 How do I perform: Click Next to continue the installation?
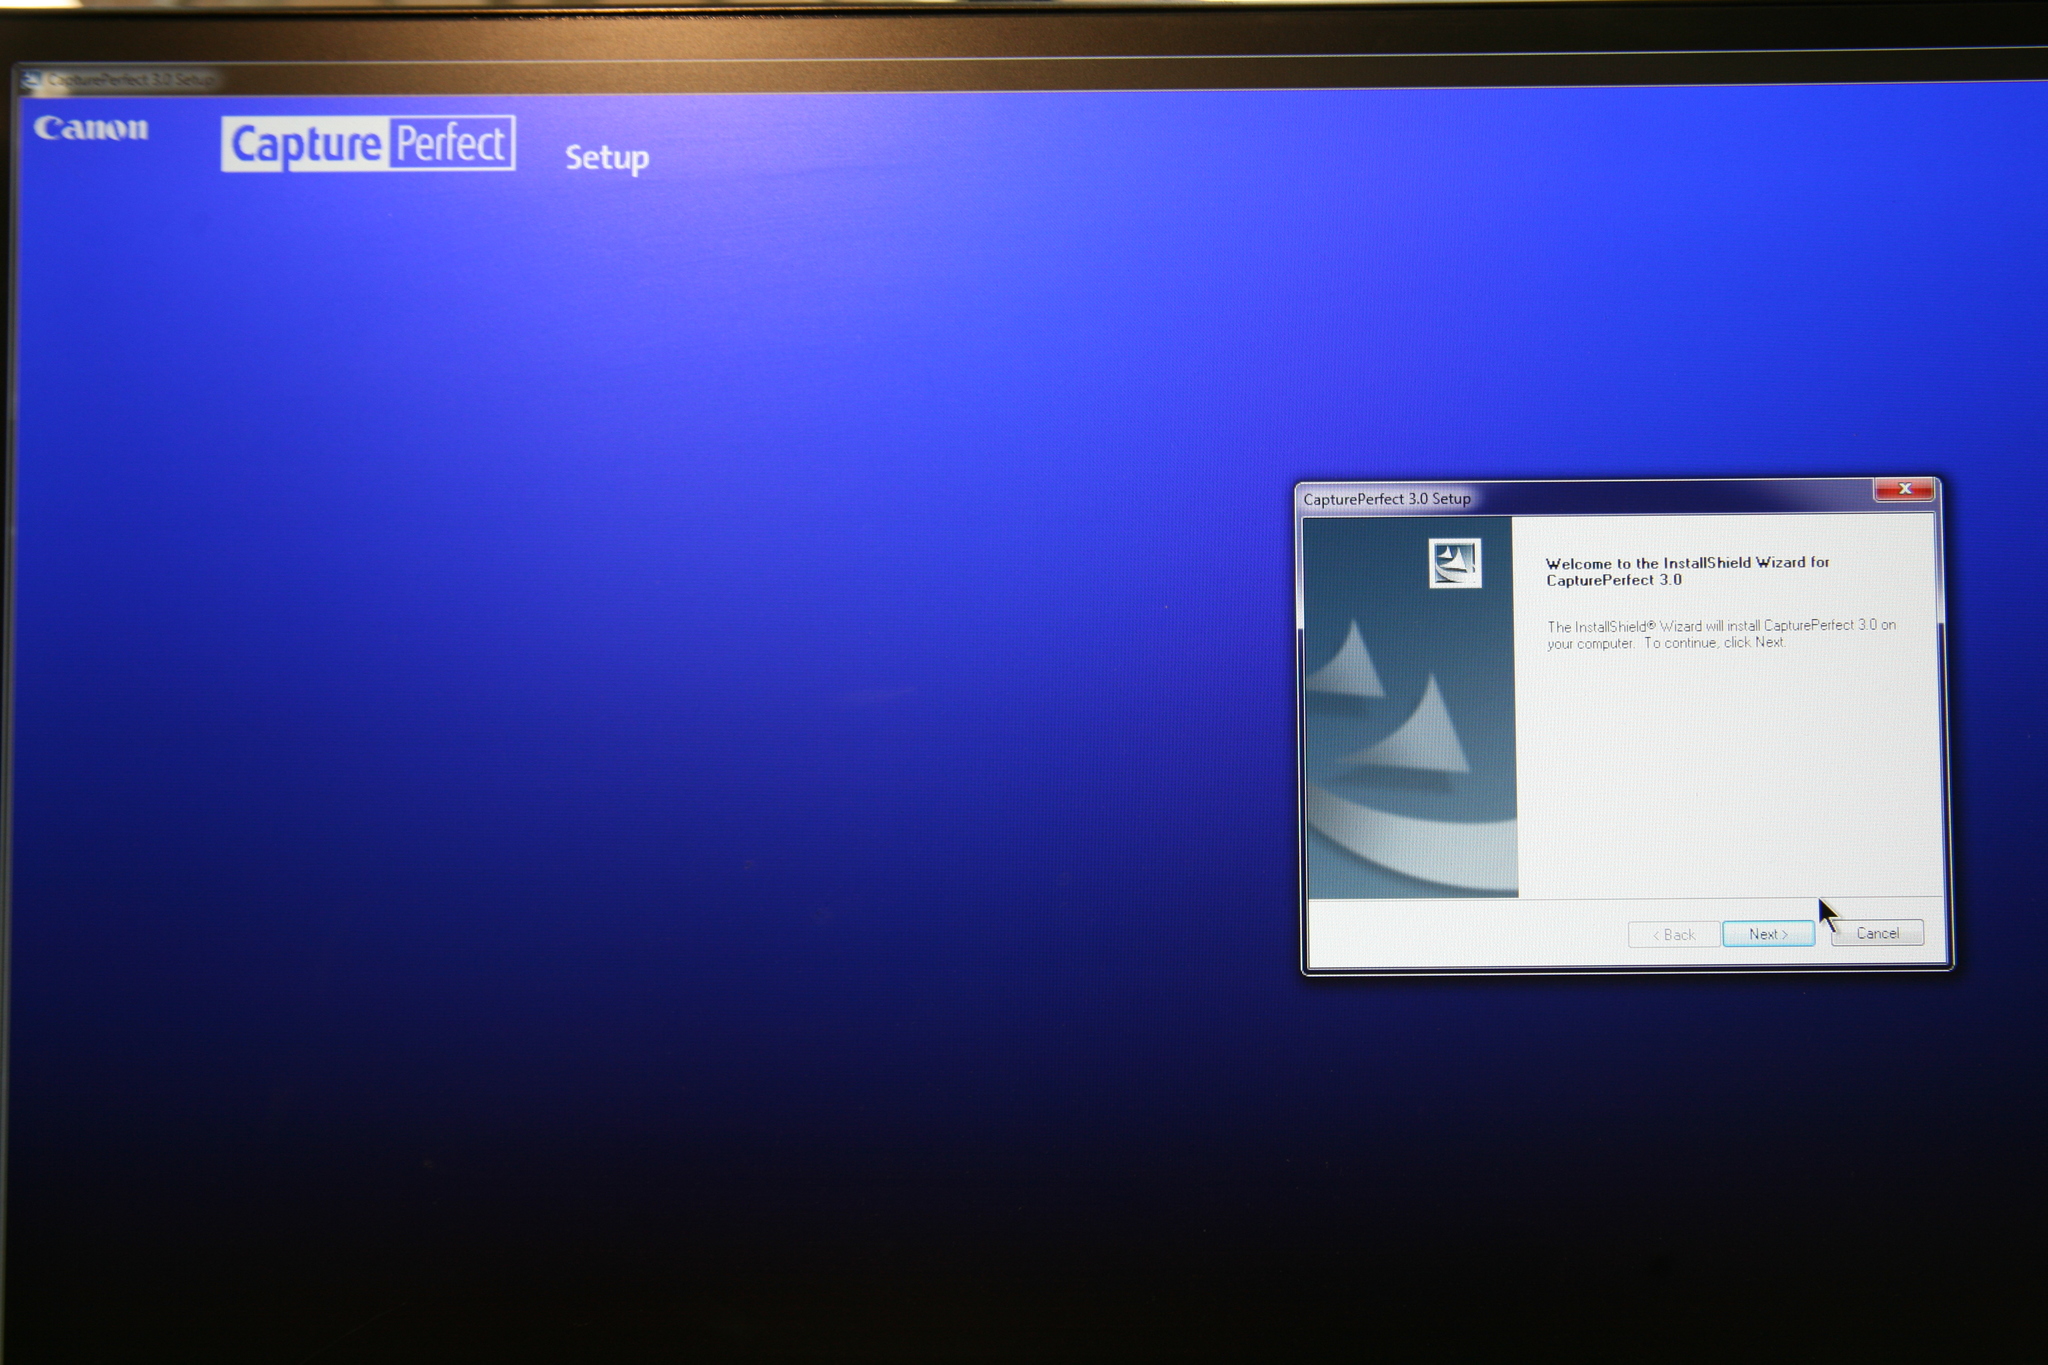[x=1768, y=934]
